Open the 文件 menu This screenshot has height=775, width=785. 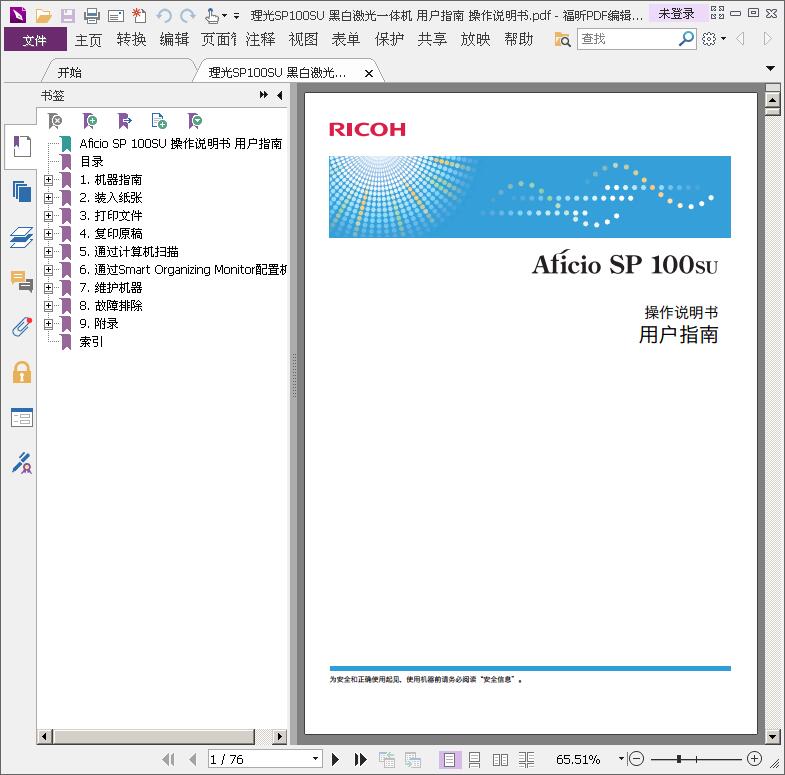(x=35, y=40)
